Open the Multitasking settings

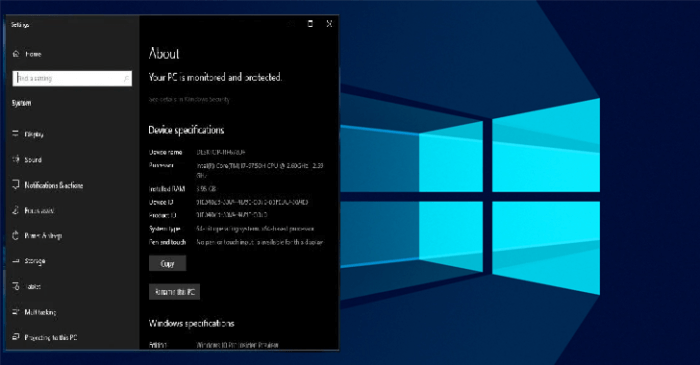pos(40,312)
